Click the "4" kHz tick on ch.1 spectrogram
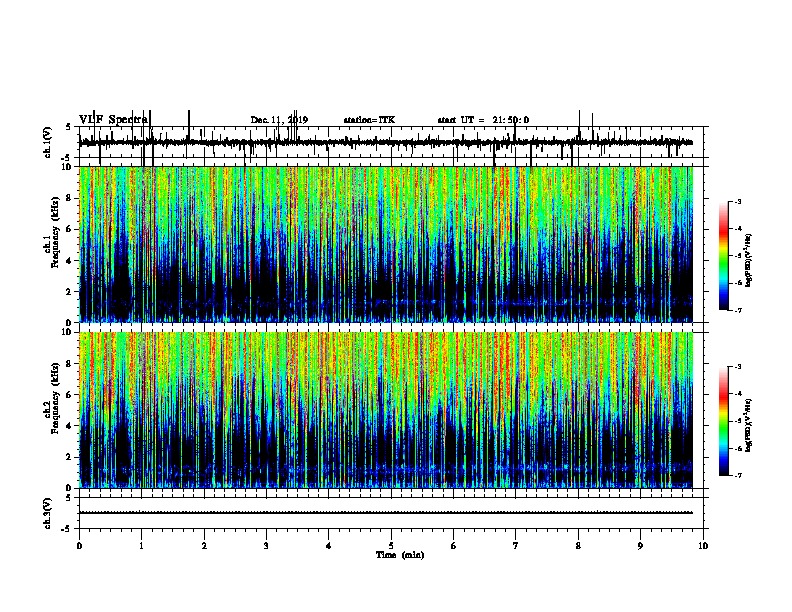Screen dimensions: 792x612 tap(70, 261)
